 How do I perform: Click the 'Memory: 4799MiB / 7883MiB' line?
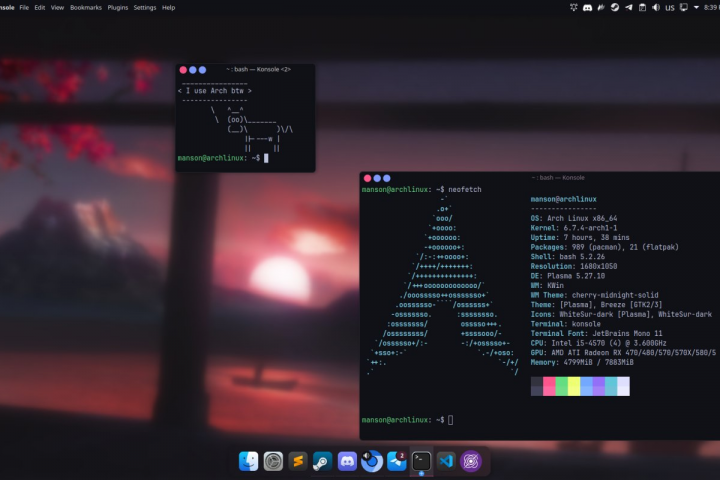pyautogui.click(x=582, y=362)
